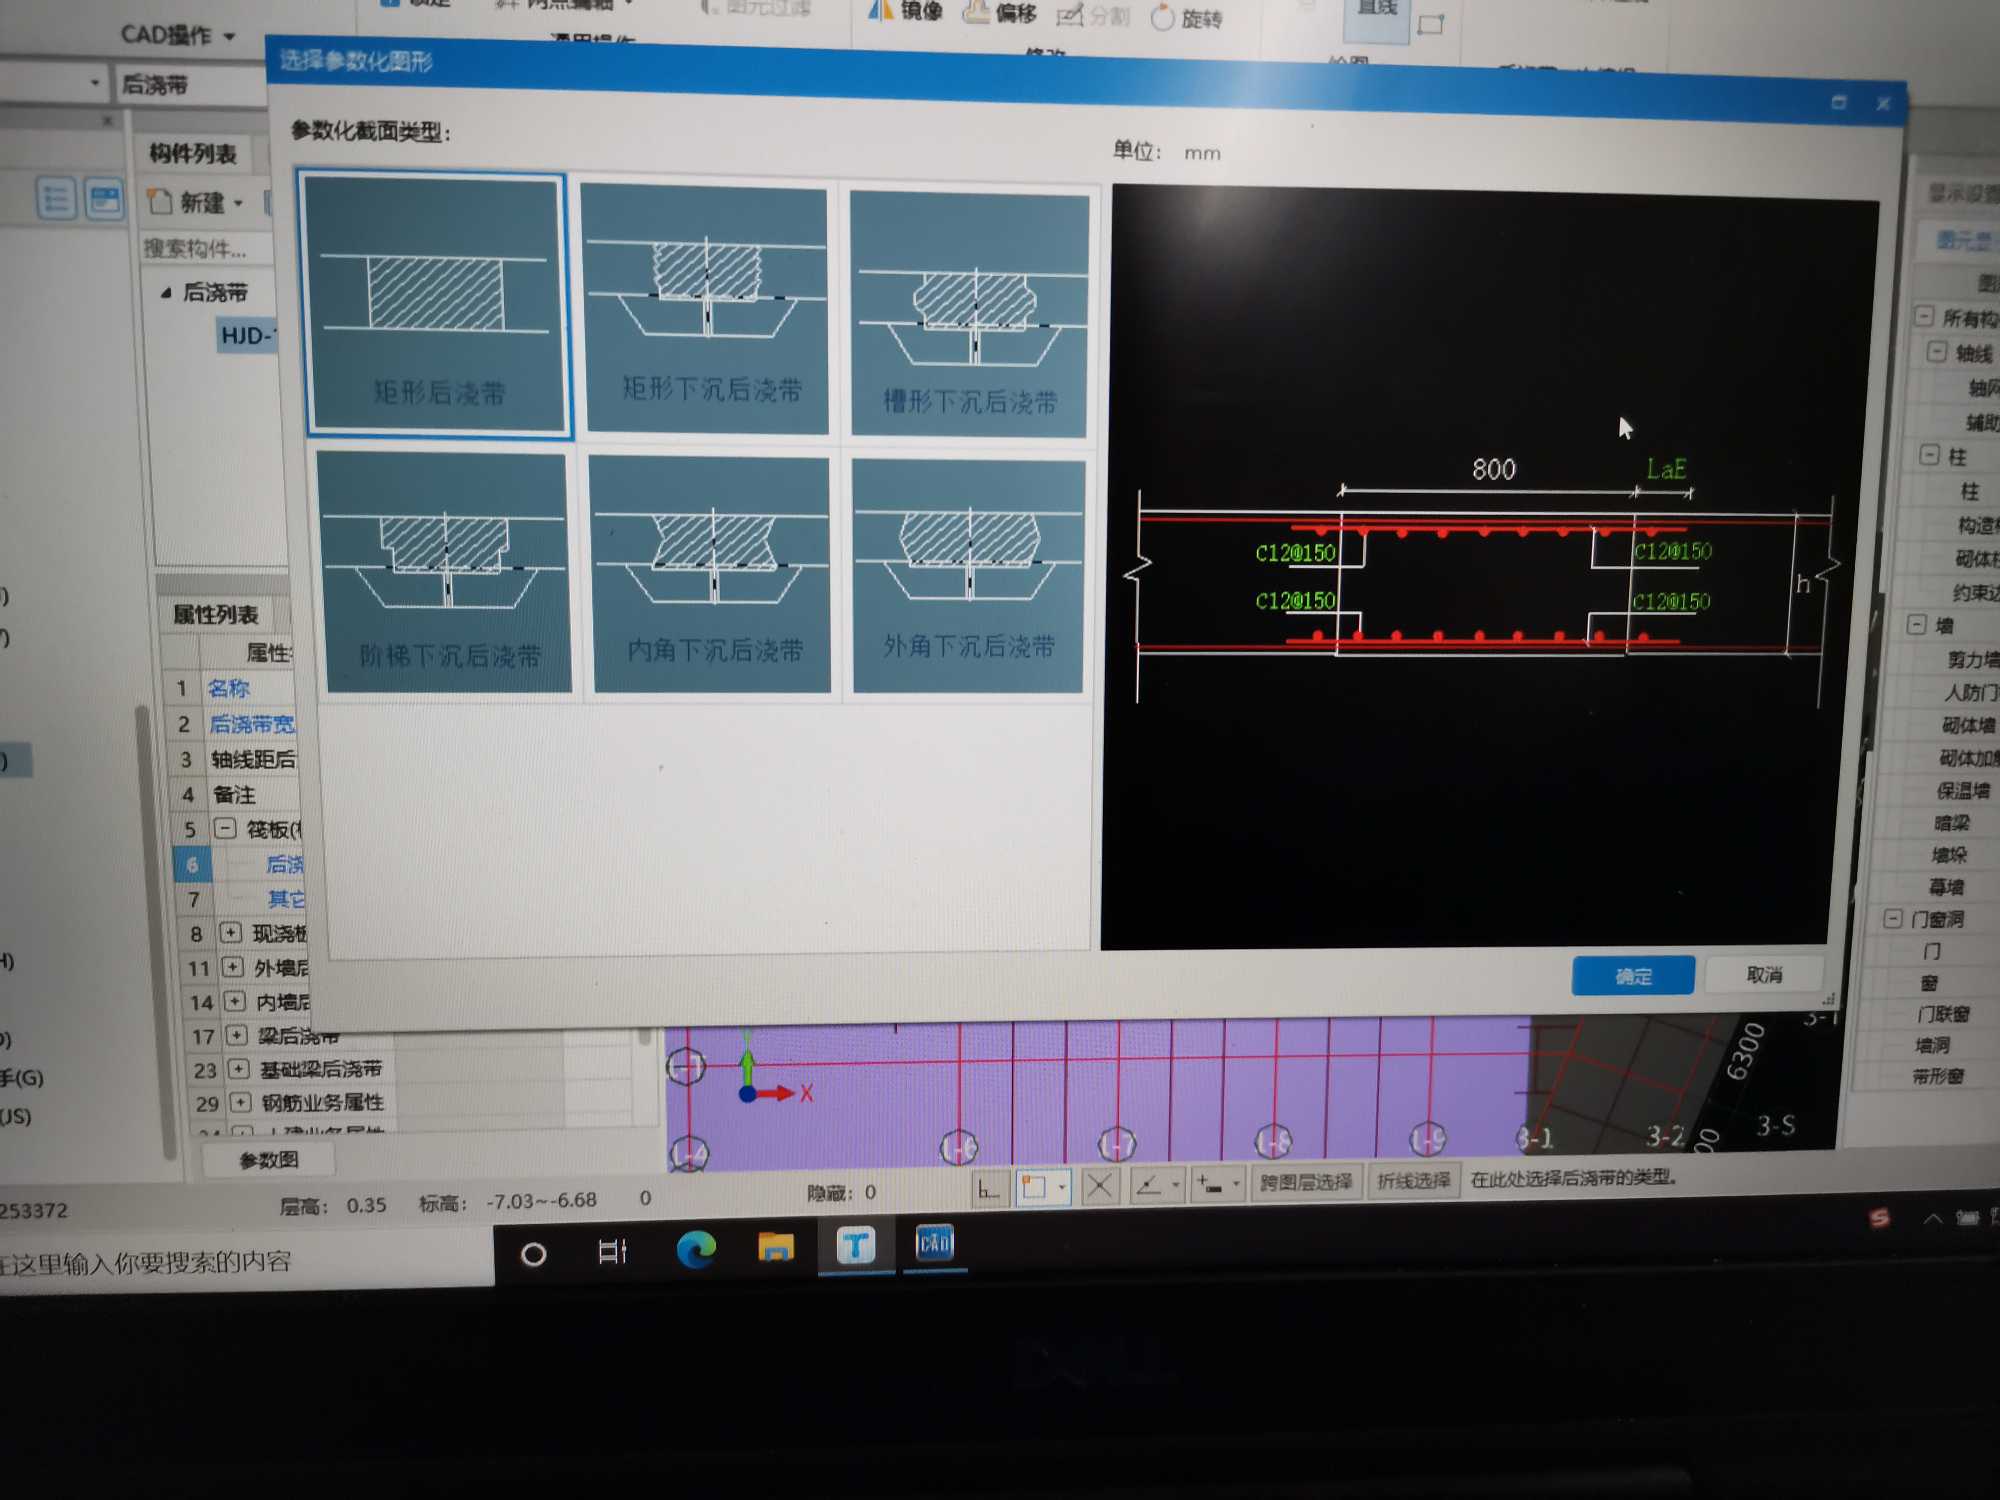
Task: Confirm with the 确定 button
Action: pyautogui.click(x=1632, y=975)
